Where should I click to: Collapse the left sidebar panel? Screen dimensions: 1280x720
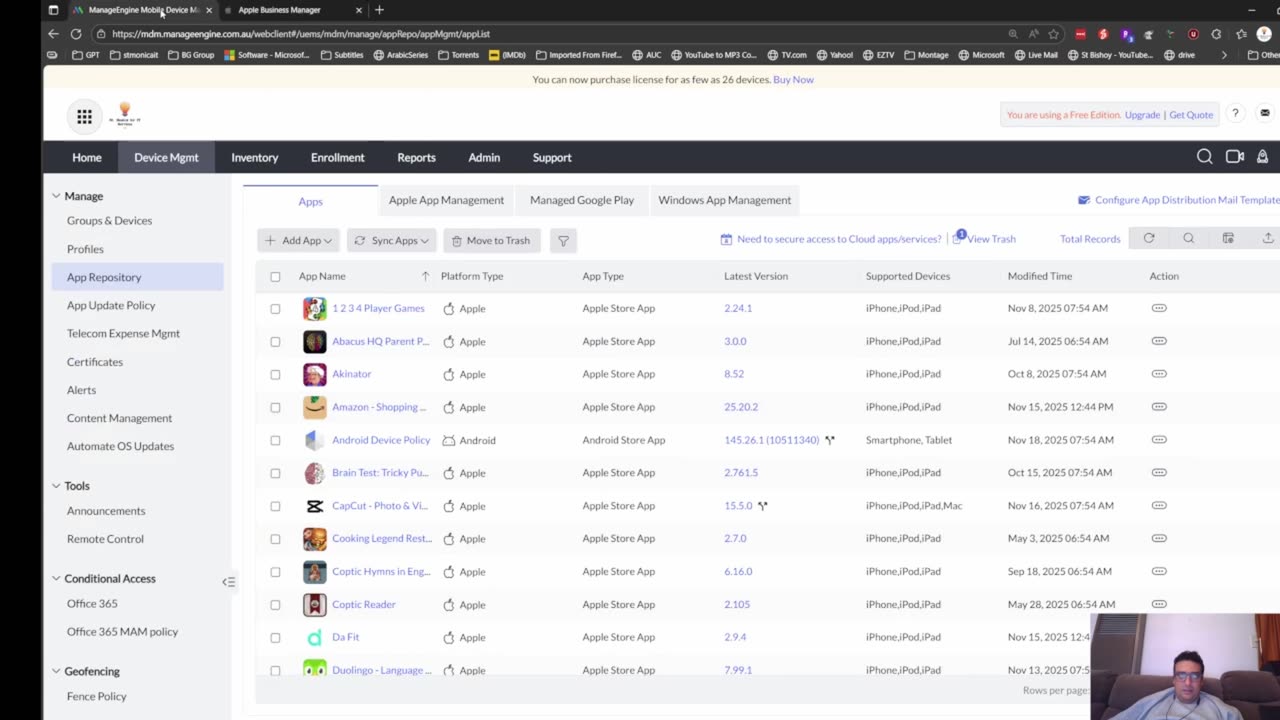[228, 581]
